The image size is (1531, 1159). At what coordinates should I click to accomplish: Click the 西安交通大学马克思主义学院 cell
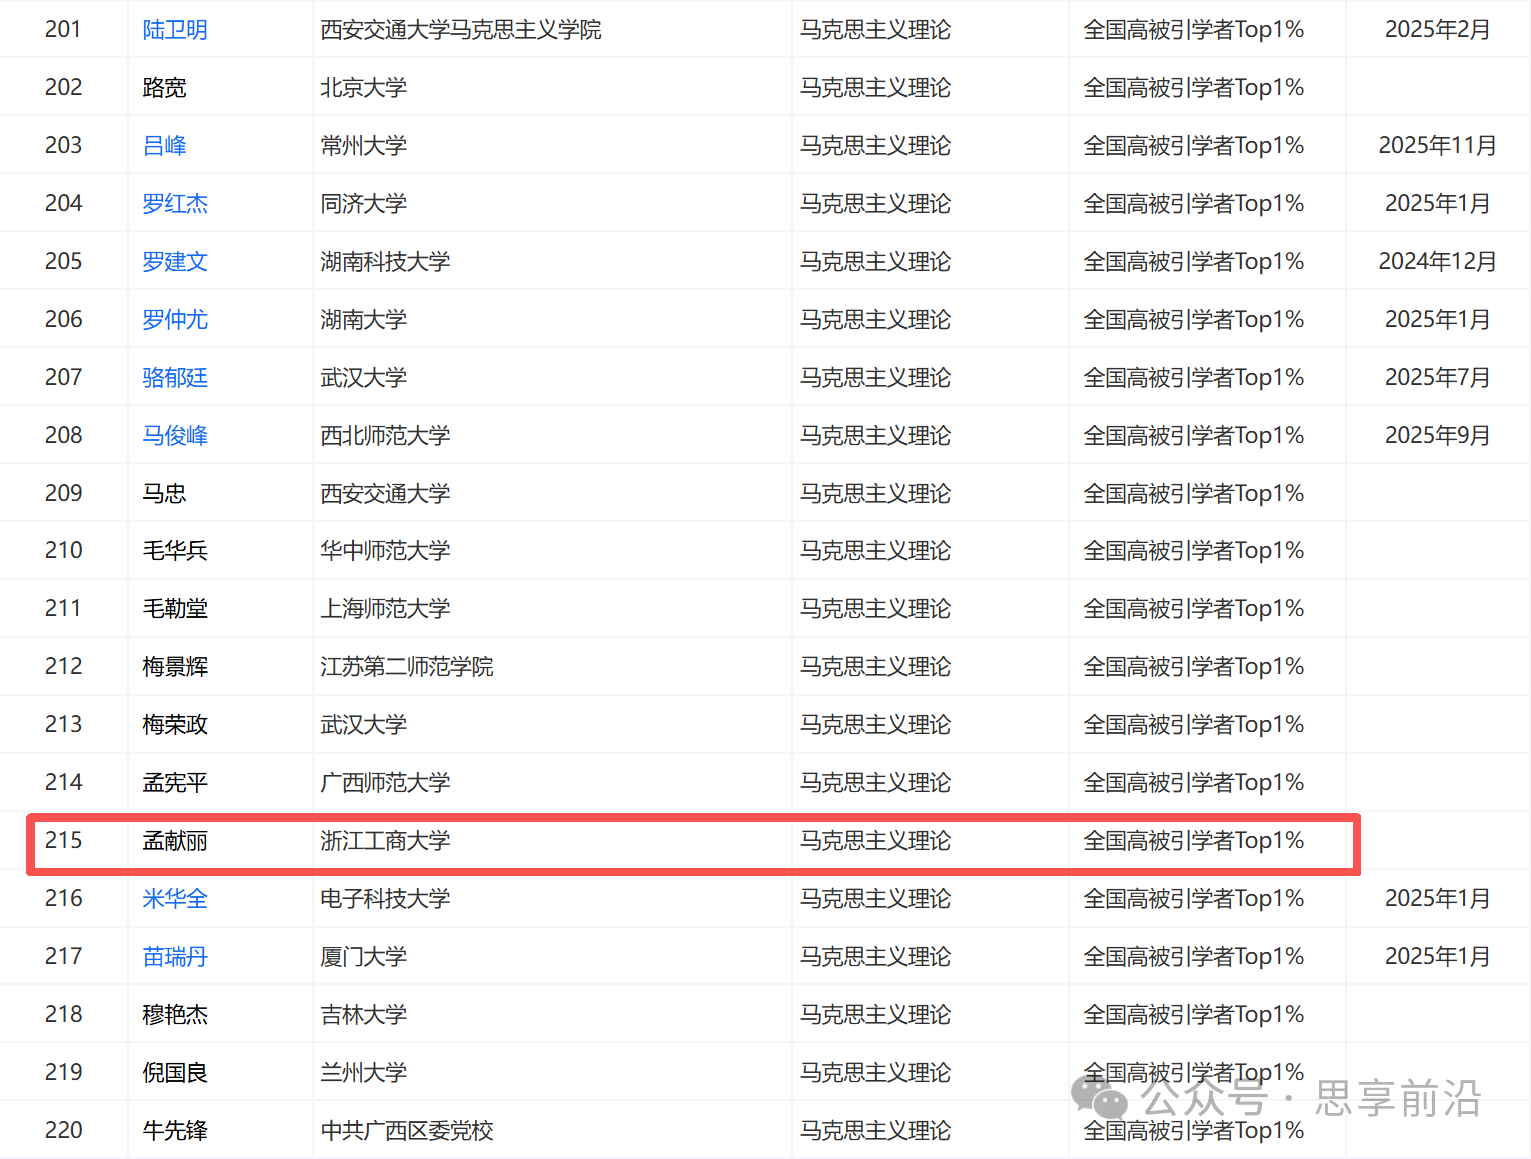[x=461, y=30]
